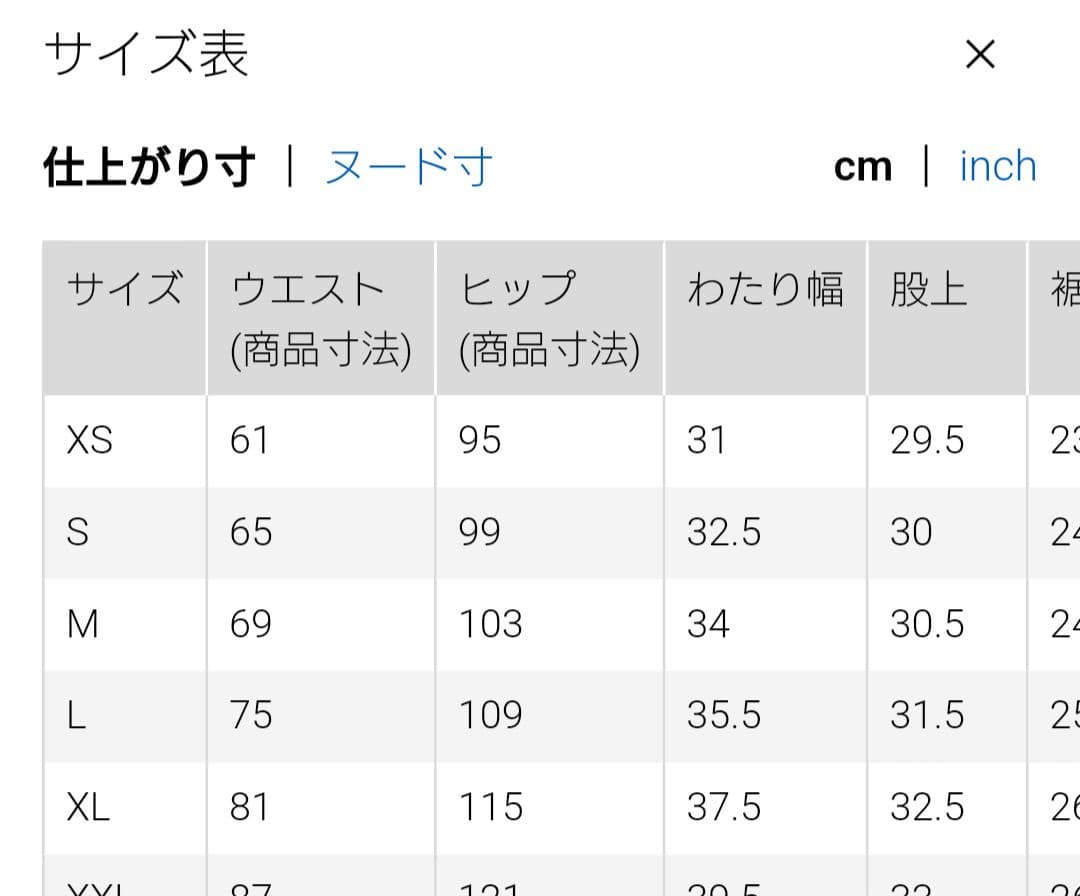Click the ウエスト(商品寸法) column header
The height and width of the screenshot is (896, 1080).
pyautogui.click(x=321, y=318)
